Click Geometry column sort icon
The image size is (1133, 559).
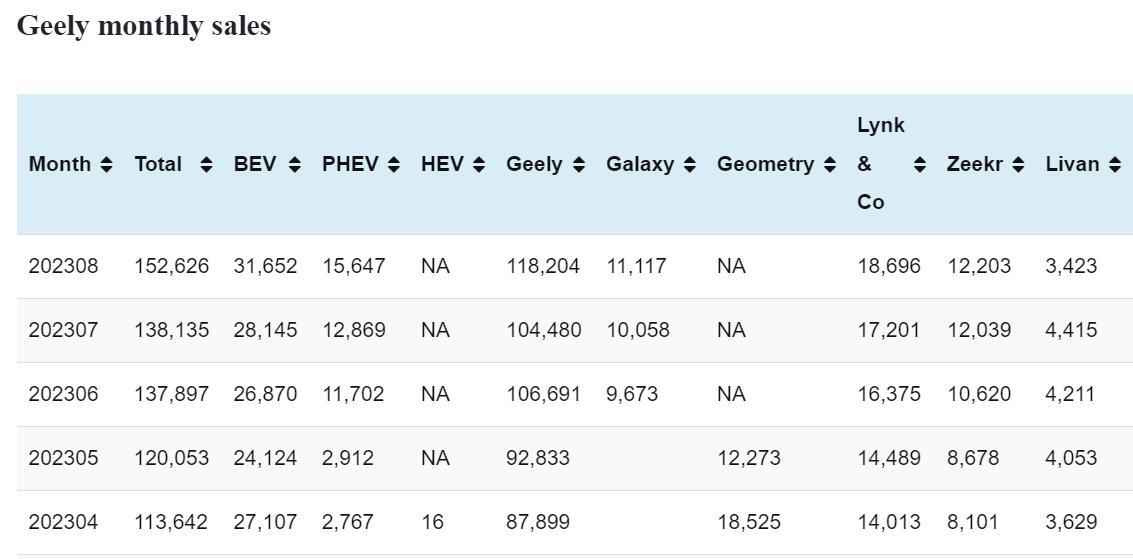point(830,164)
